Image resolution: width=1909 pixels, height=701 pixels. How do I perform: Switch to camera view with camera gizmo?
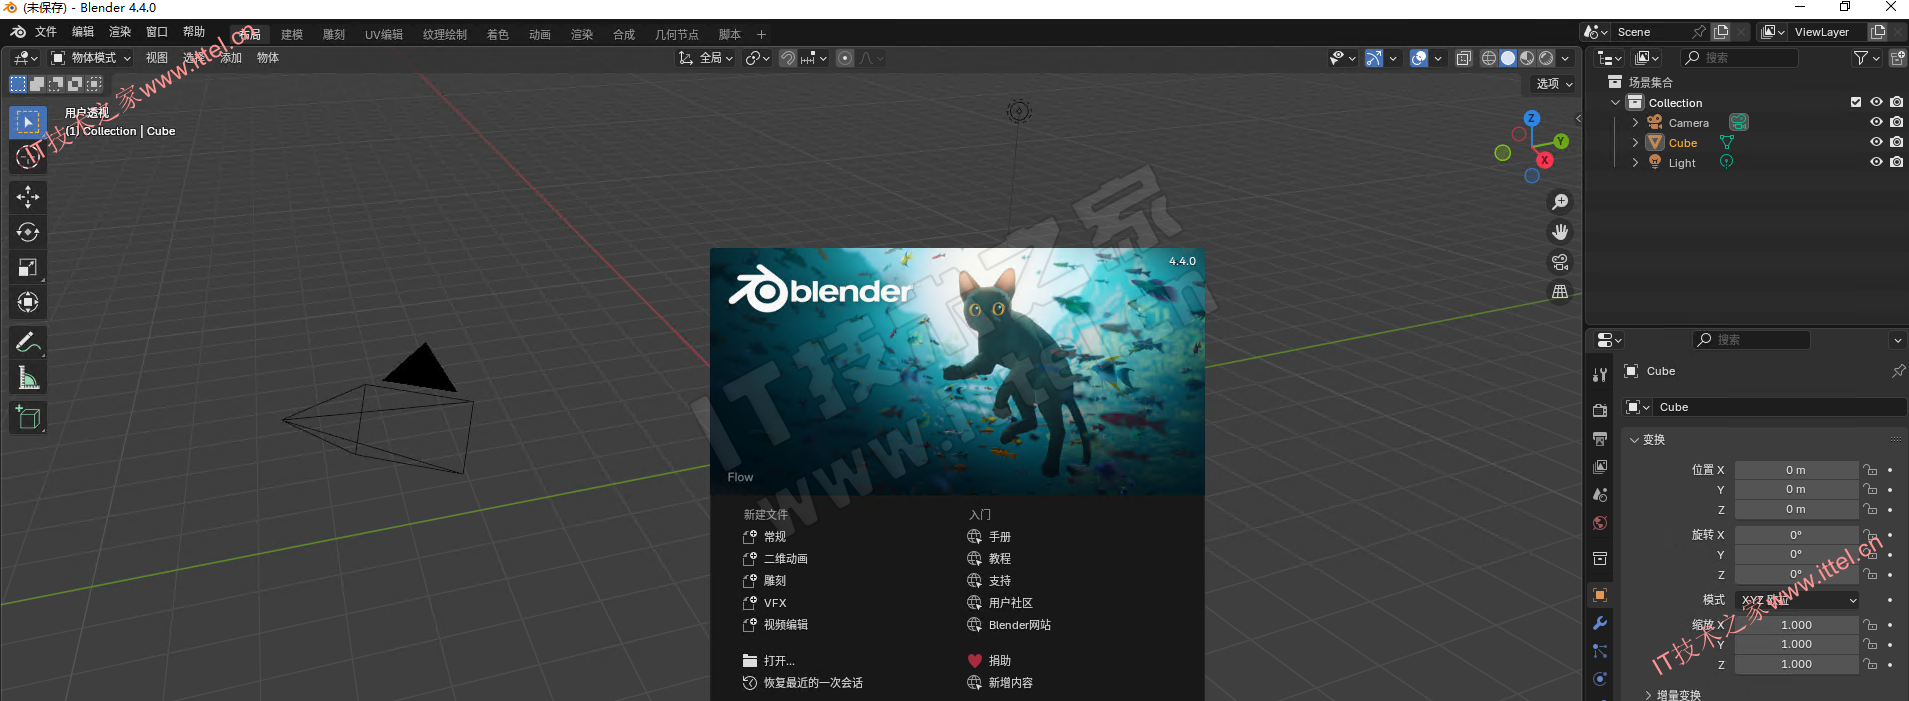point(1560,262)
